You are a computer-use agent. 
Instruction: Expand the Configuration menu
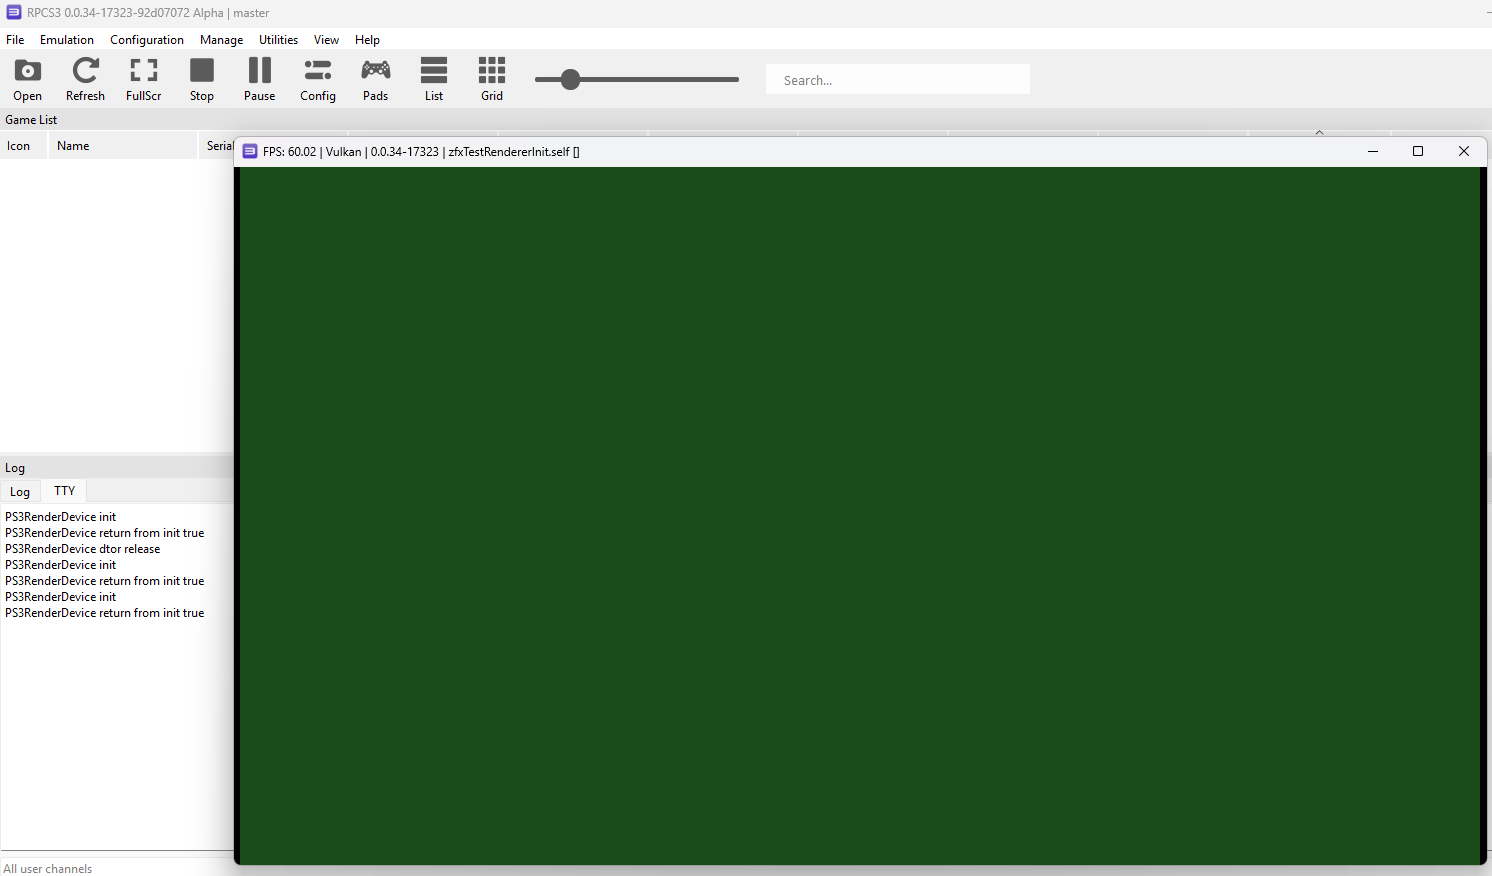tap(147, 40)
